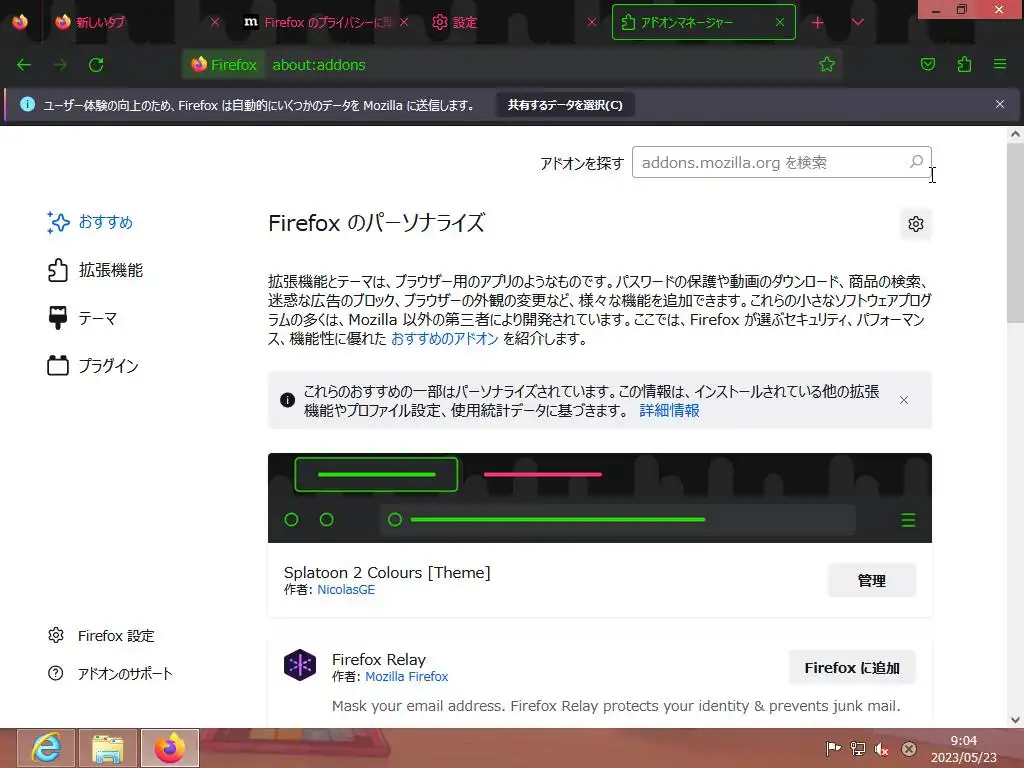Open the addon tools gear menu

916,224
